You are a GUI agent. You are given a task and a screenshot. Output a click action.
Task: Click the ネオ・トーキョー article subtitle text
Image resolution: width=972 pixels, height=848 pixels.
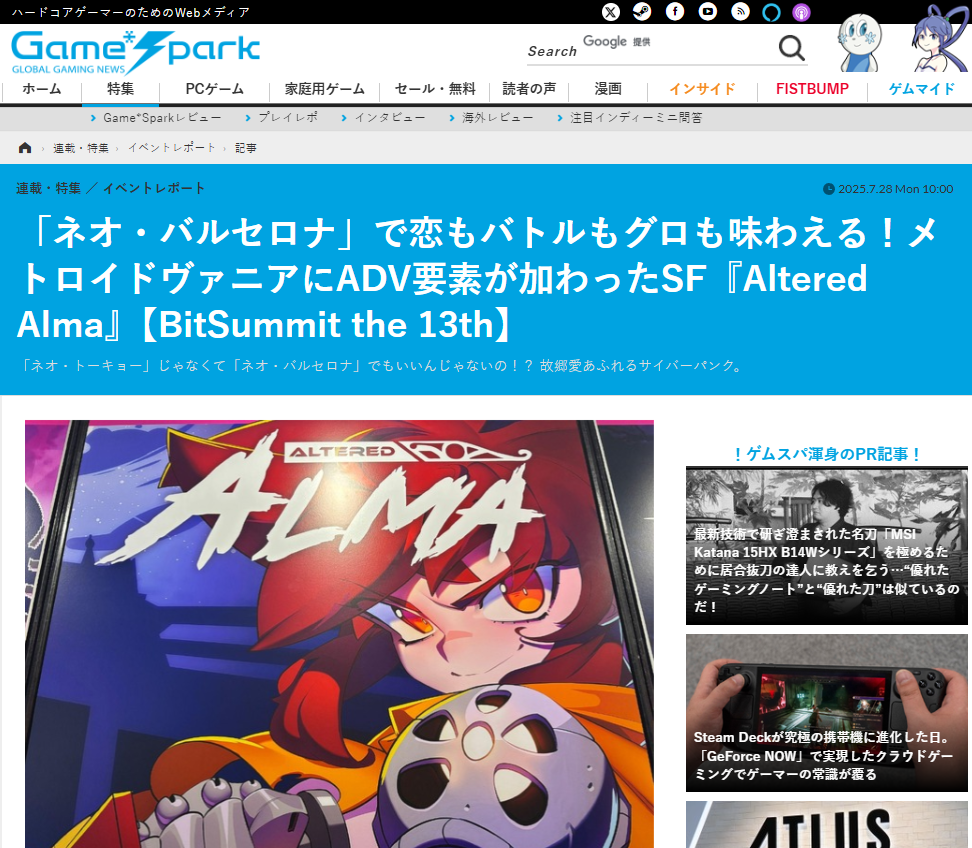point(381,366)
